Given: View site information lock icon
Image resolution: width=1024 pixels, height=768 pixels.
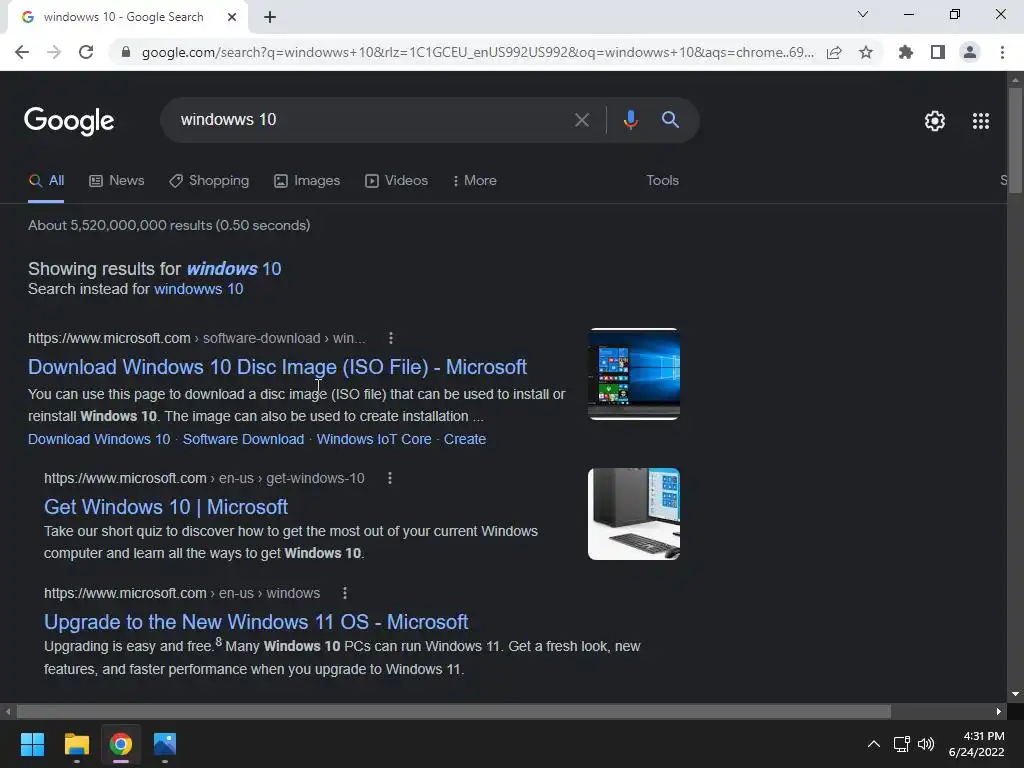Looking at the screenshot, I should tap(126, 52).
